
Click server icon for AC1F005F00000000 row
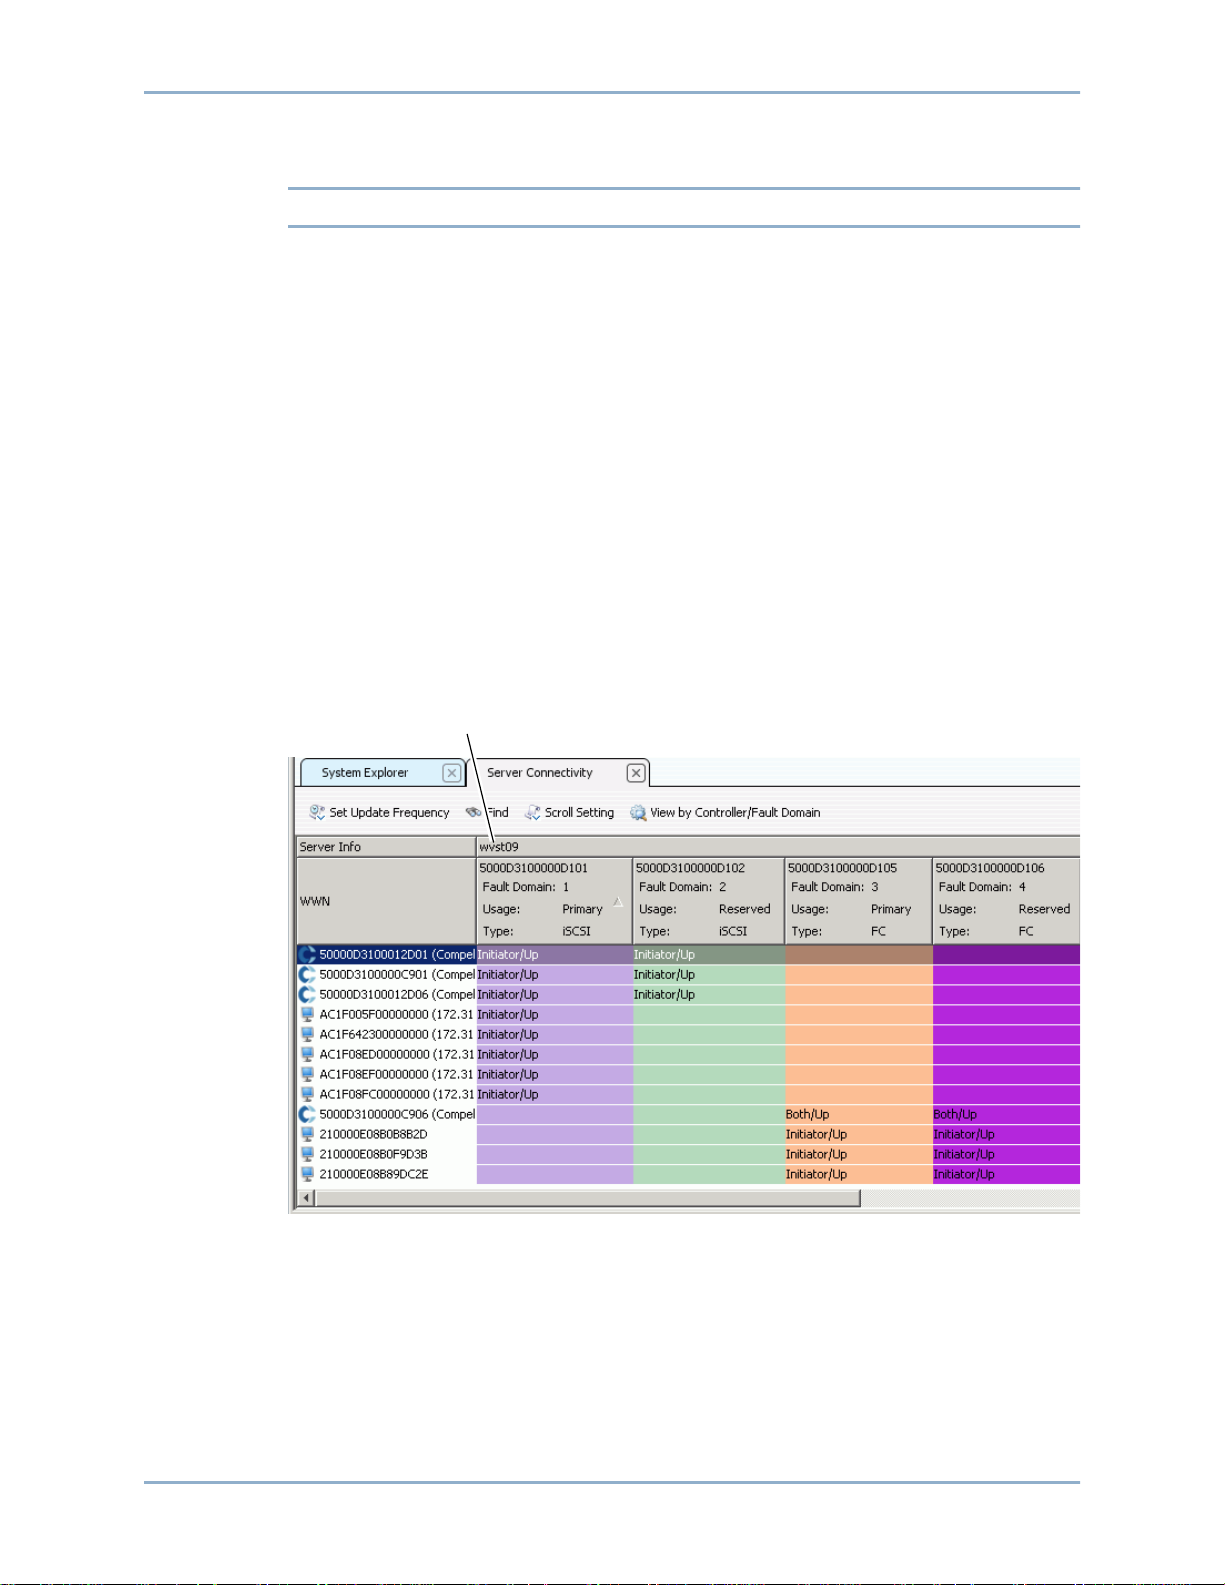[307, 1014]
